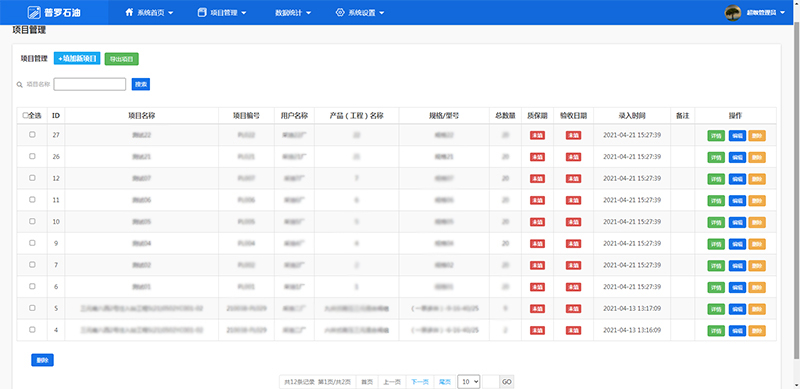Click the gear icon beside 系统设置
800x389 pixels.
340,12
